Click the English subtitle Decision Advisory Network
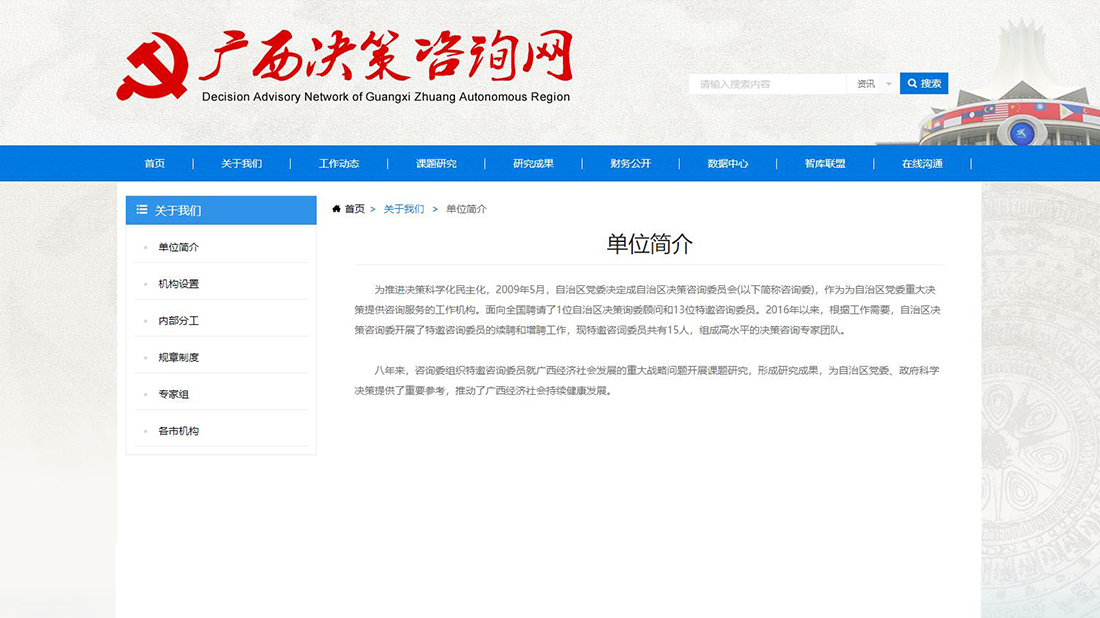Viewport: 1100px width, 618px height. click(x=386, y=97)
